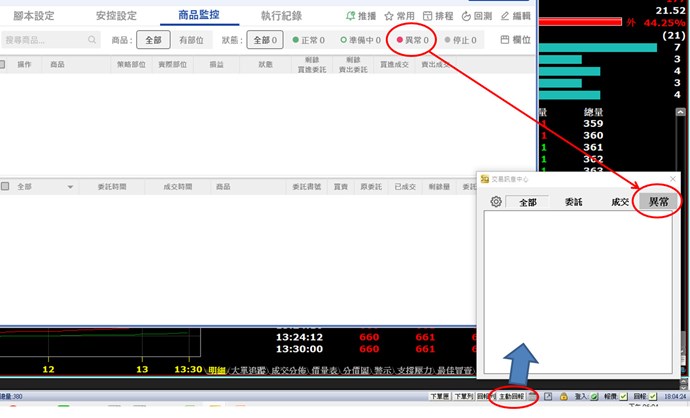This screenshot has width=690, height=418.
Task: Open the 支撐壓力 chart tab
Action: click(415, 370)
